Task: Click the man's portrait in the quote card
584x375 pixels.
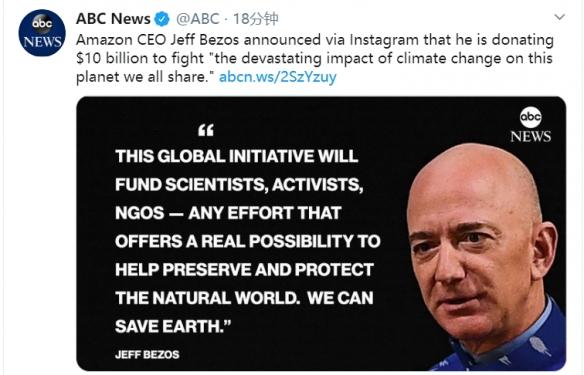Action: [486, 257]
